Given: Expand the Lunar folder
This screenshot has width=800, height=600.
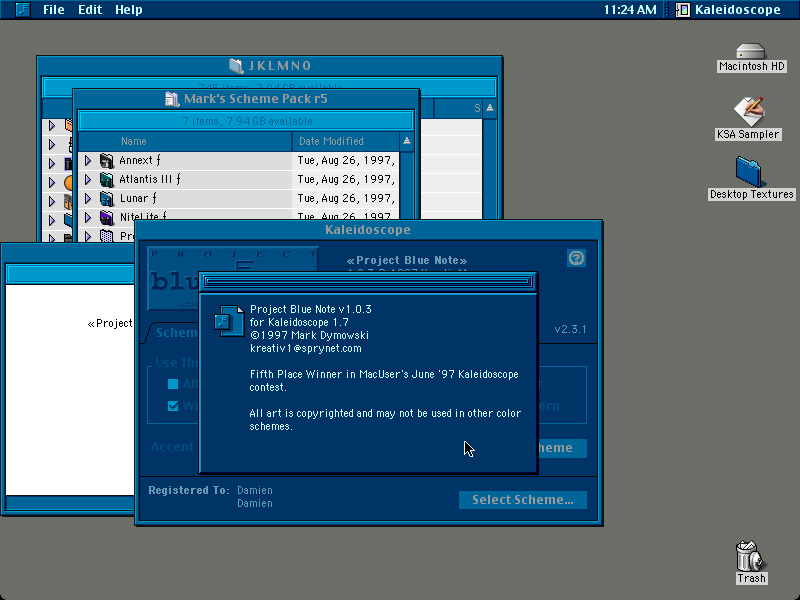Looking at the screenshot, I should [88, 198].
